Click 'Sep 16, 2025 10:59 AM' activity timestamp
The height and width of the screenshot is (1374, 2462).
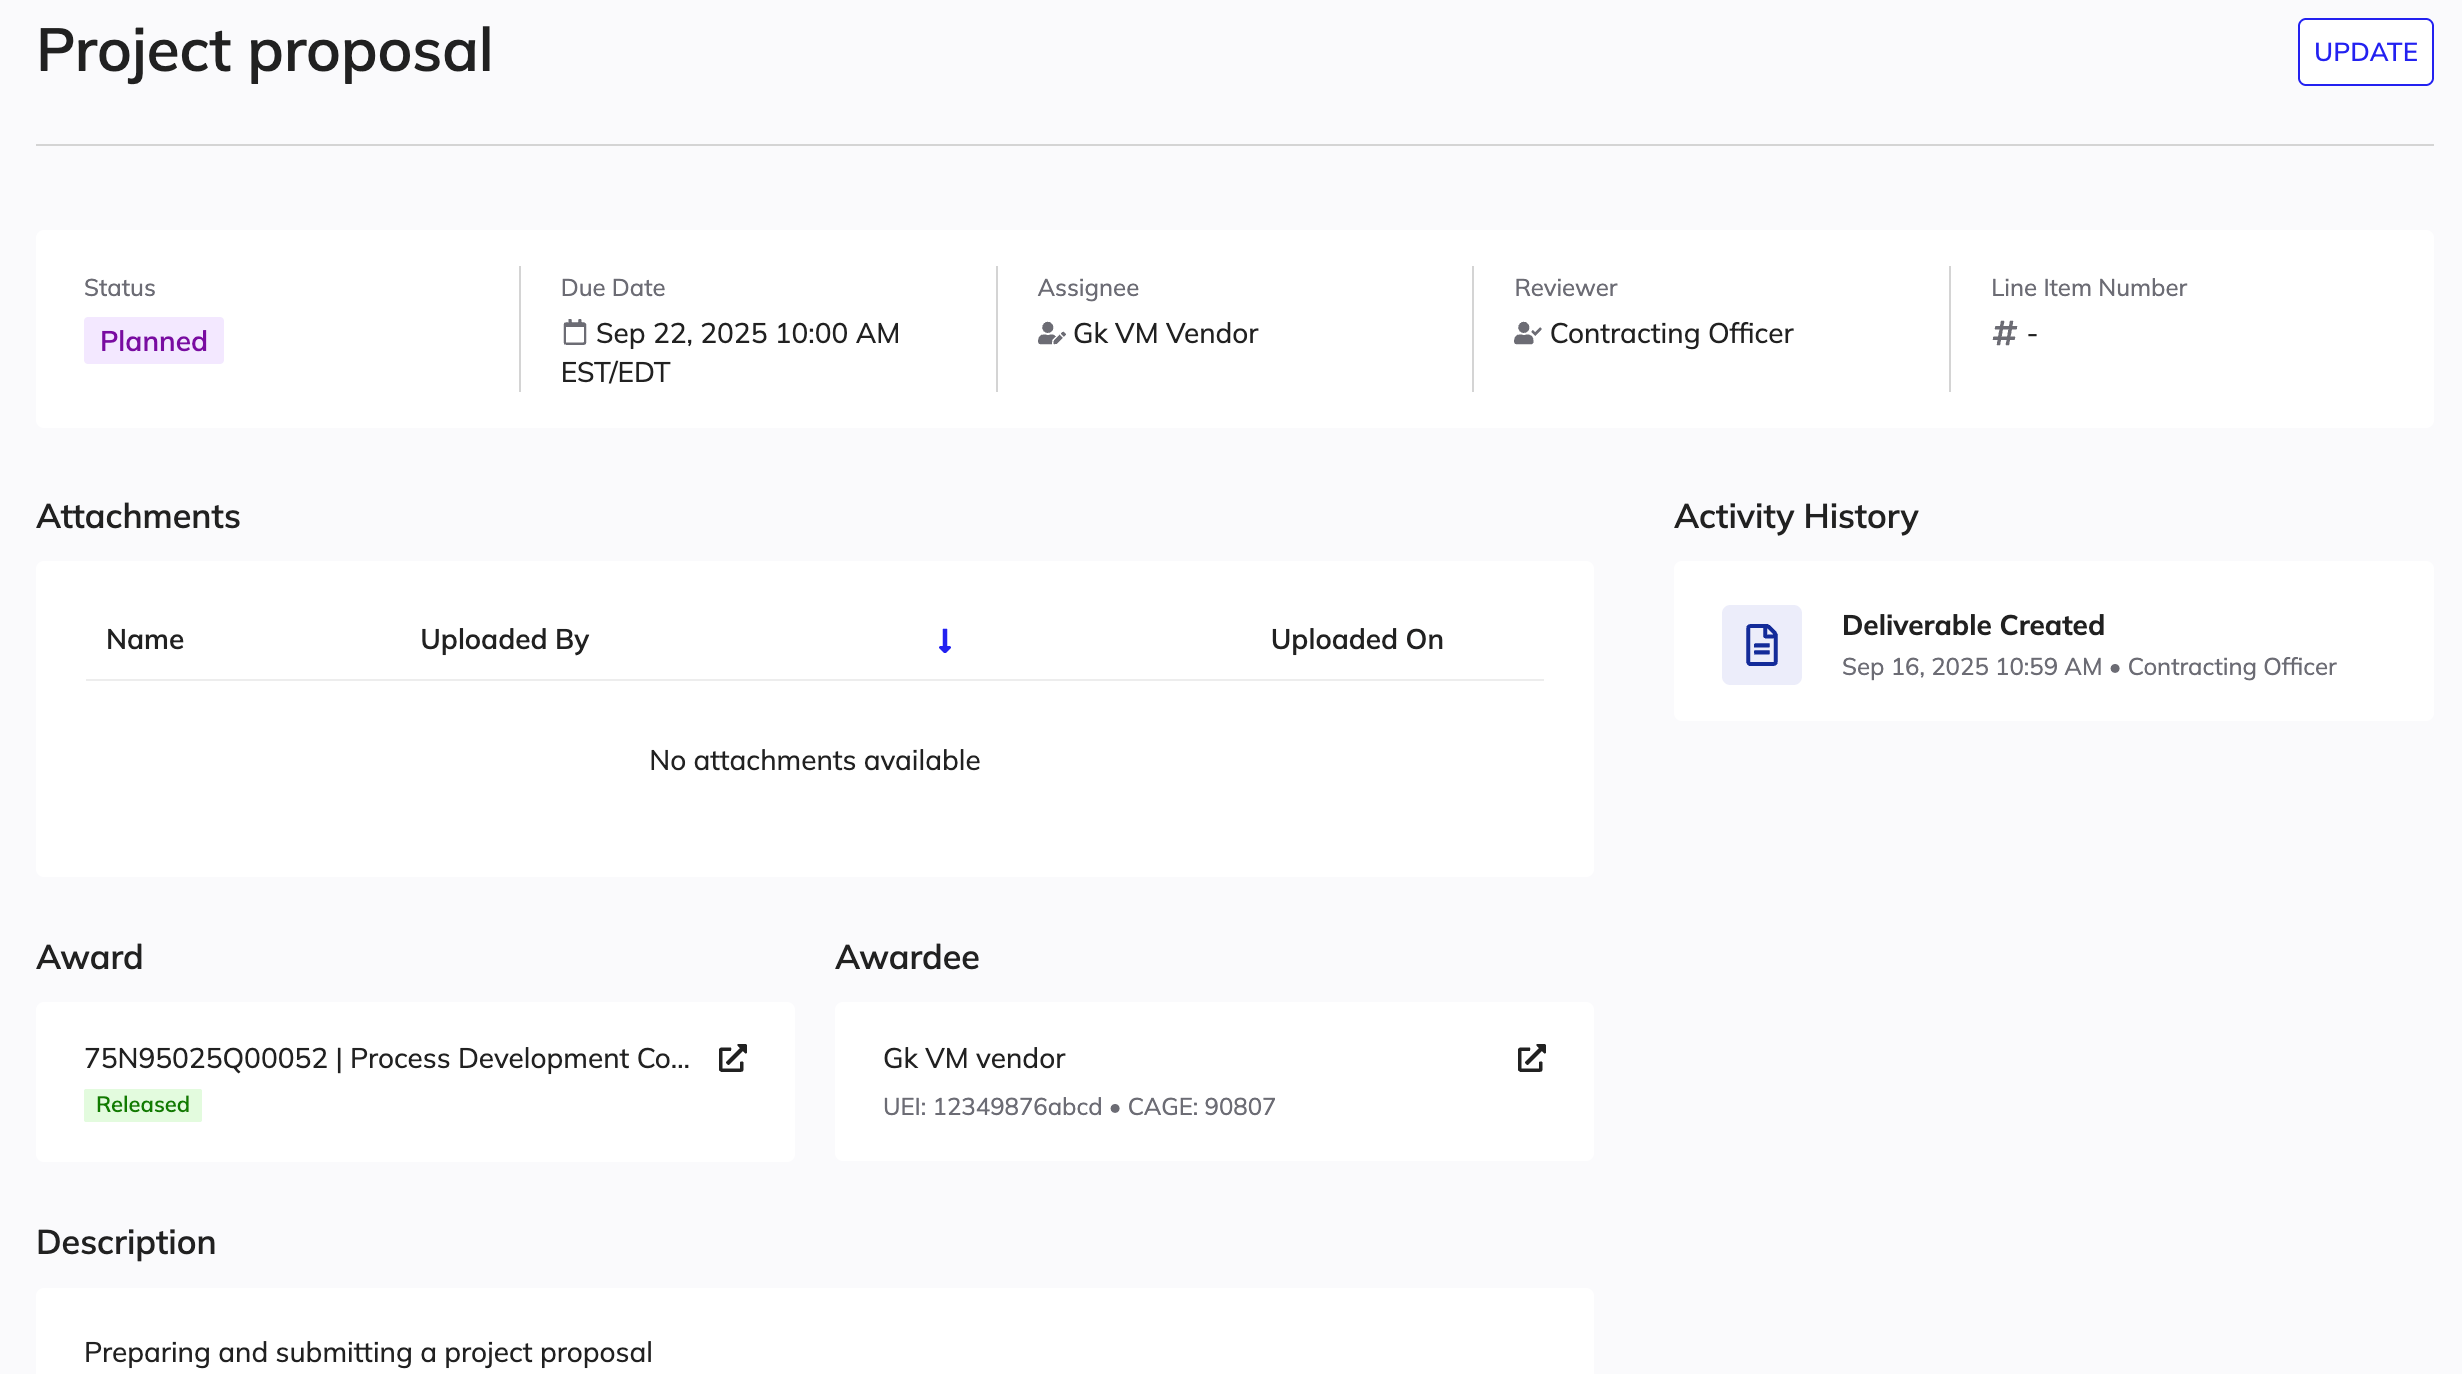tap(1972, 666)
